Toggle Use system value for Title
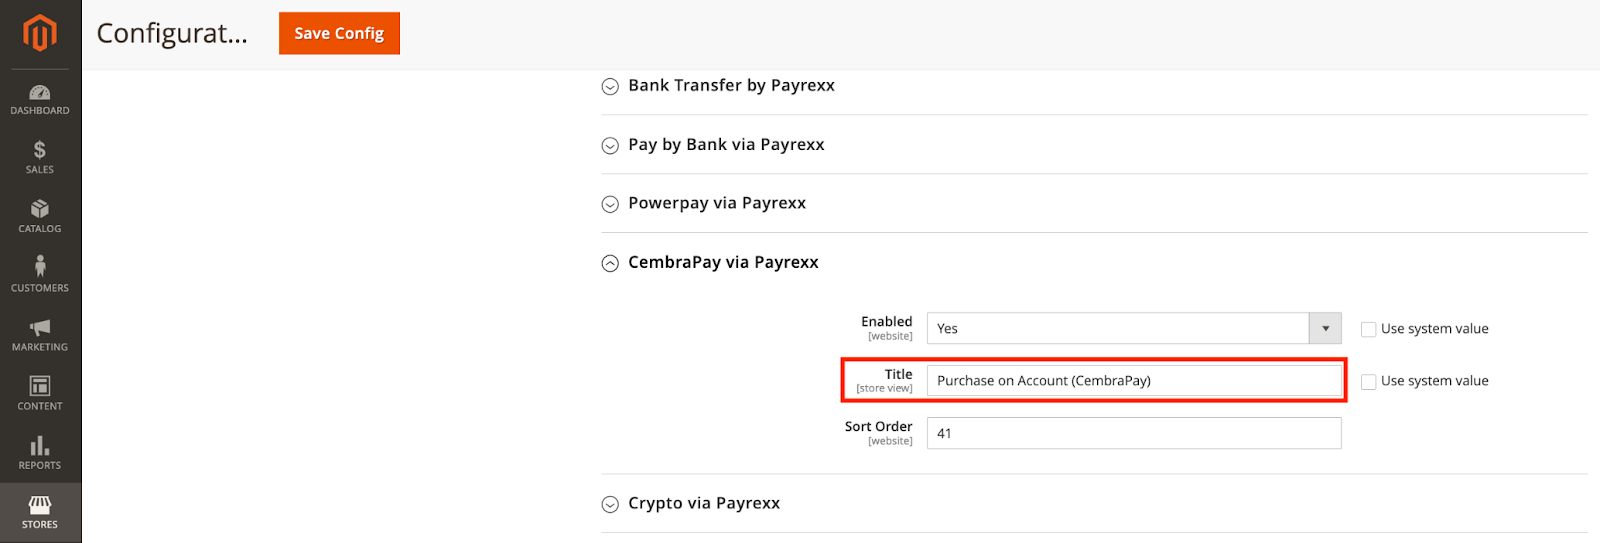The width and height of the screenshot is (1600, 543). coord(1369,381)
